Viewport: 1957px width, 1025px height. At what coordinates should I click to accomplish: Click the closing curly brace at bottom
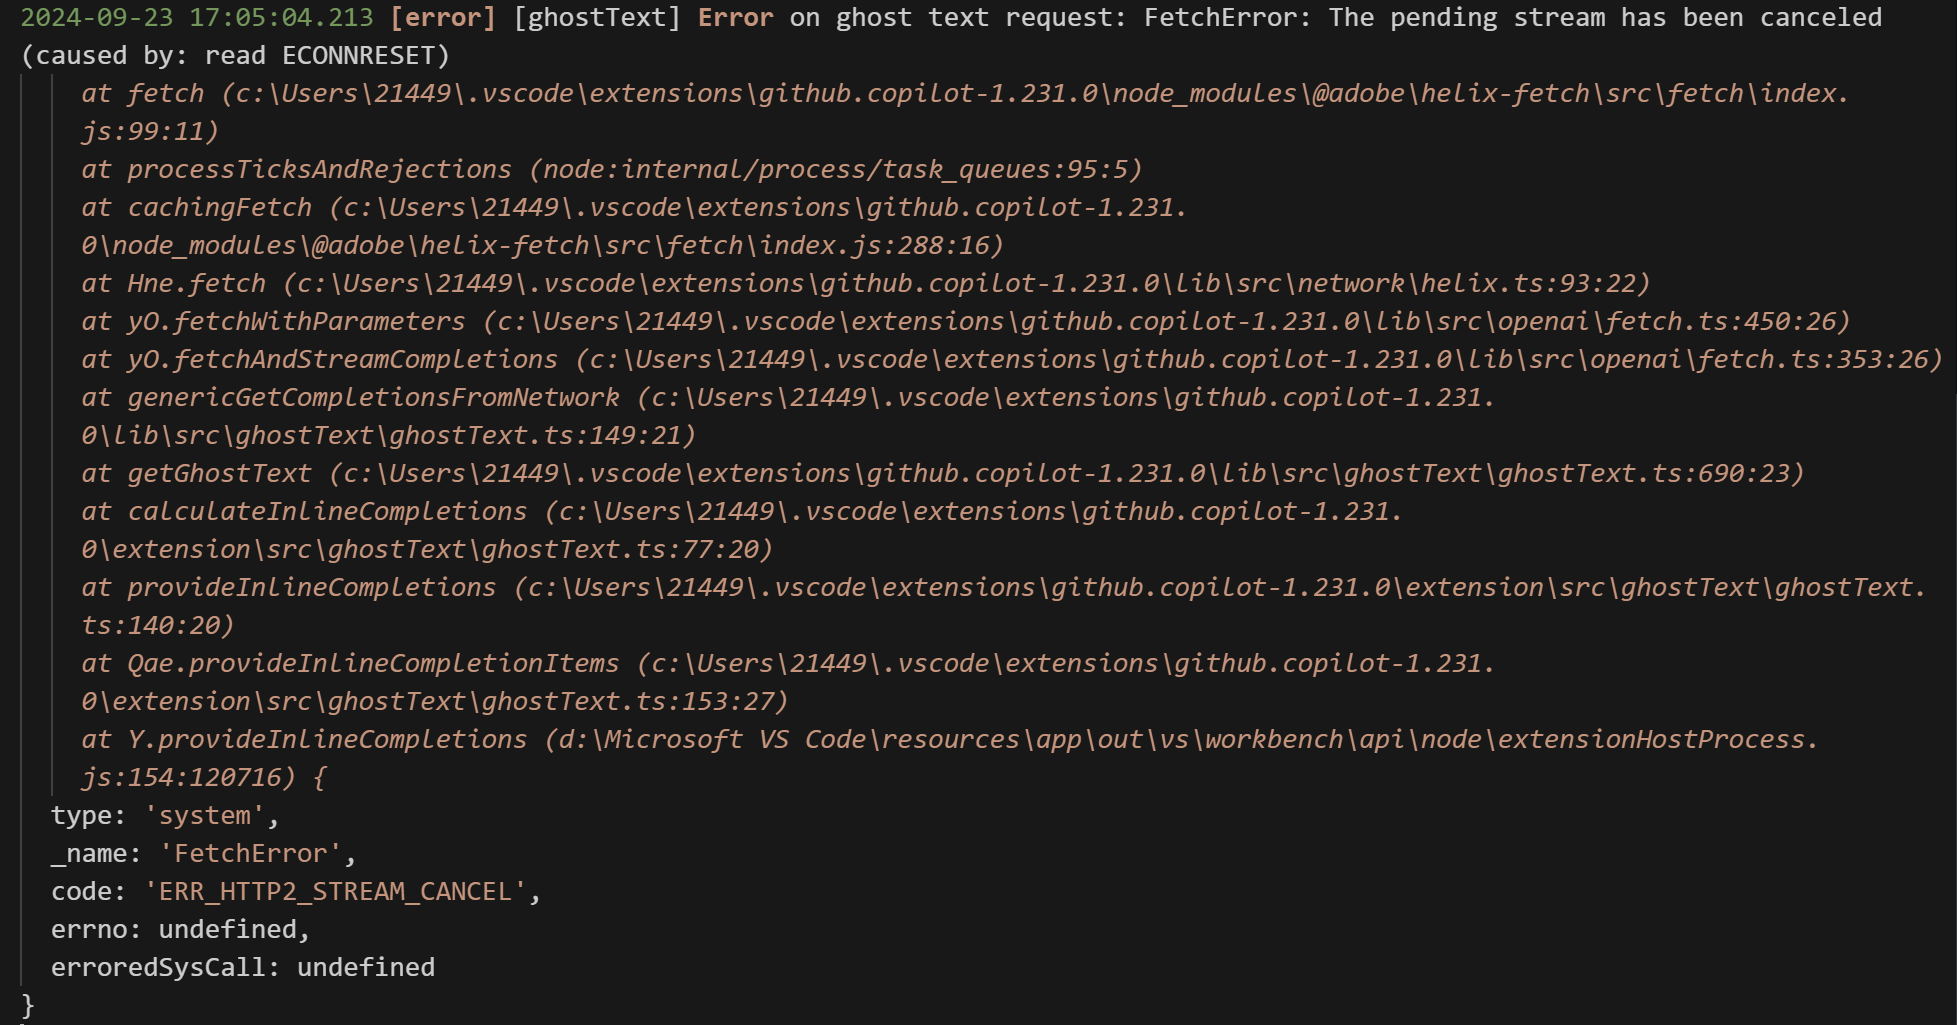point(28,1005)
